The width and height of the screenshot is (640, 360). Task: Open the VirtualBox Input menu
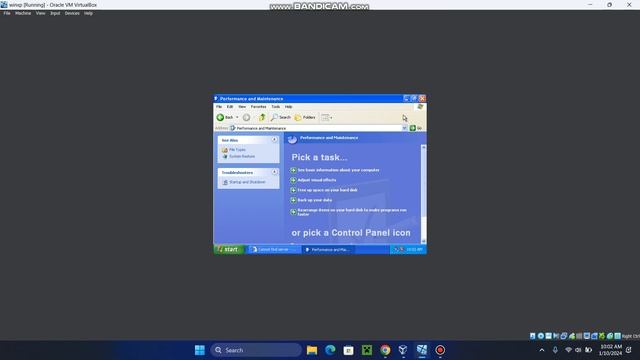coord(55,13)
